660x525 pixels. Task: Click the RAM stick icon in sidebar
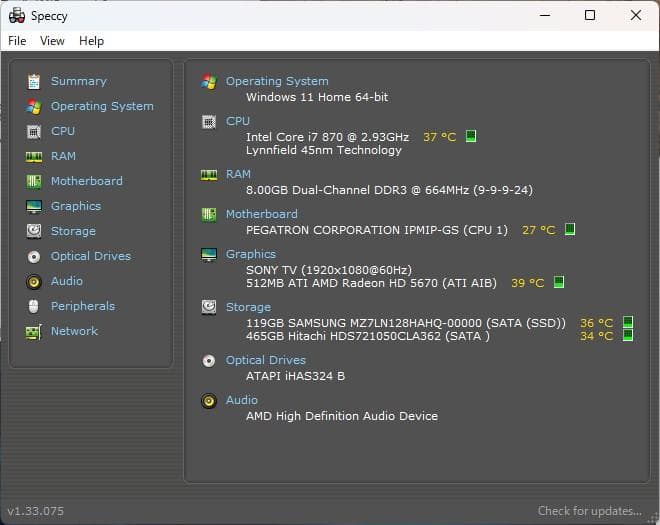click(x=34, y=157)
